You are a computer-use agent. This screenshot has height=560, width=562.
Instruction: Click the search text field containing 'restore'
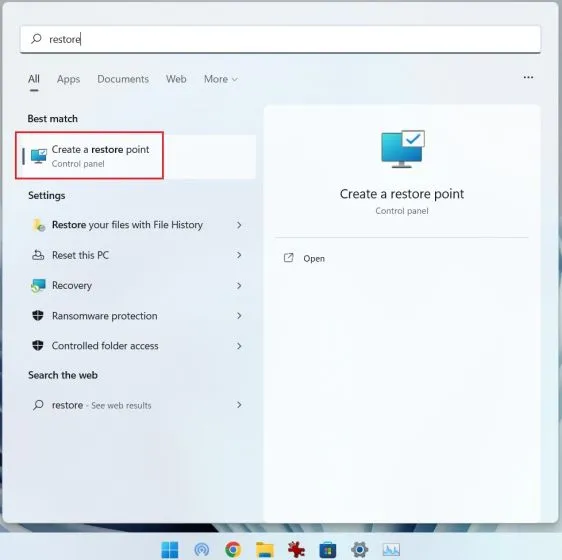coord(280,39)
